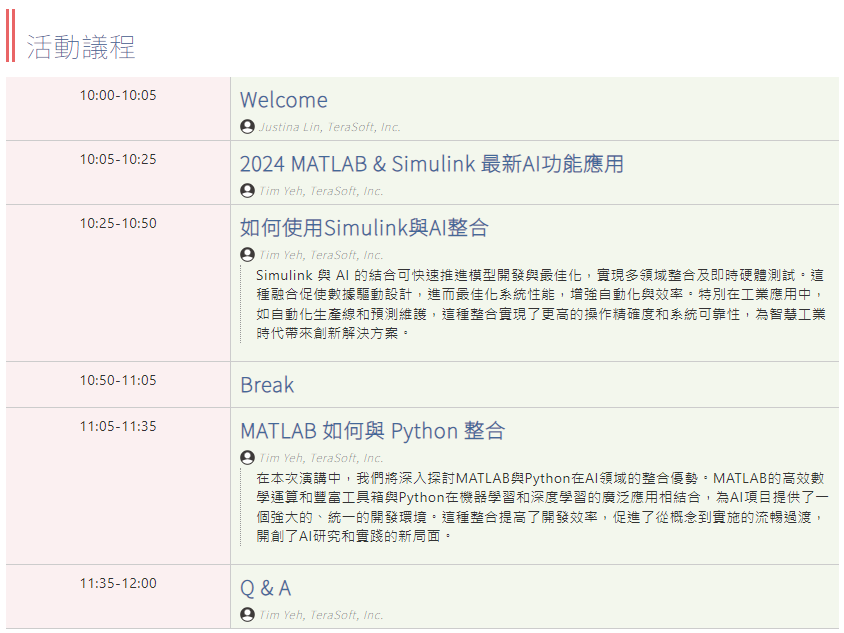Click the speaker icon under Welcome
844x633 pixels.
pyautogui.click(x=247, y=127)
